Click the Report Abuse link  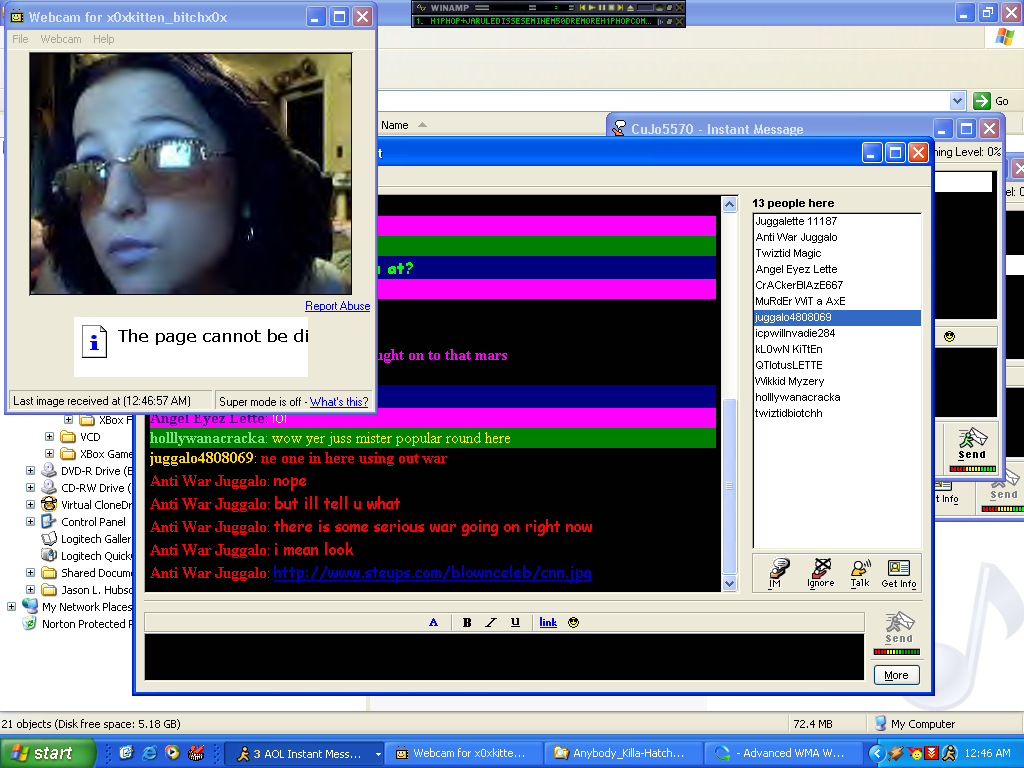pos(337,306)
